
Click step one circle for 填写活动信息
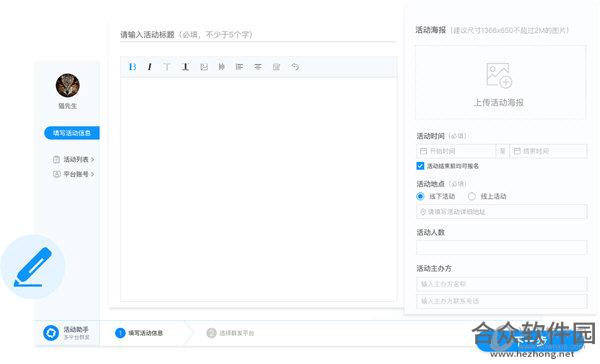(x=120, y=333)
